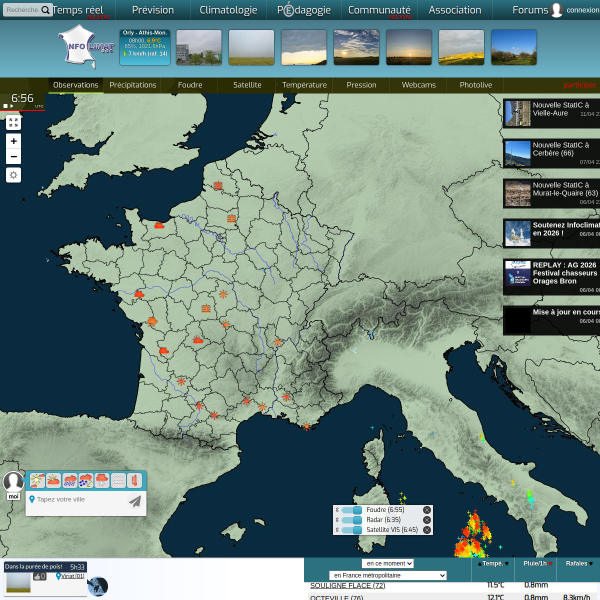This screenshot has height=600, width=600.
Task: Switch to Foudre tab
Action: tap(190, 85)
